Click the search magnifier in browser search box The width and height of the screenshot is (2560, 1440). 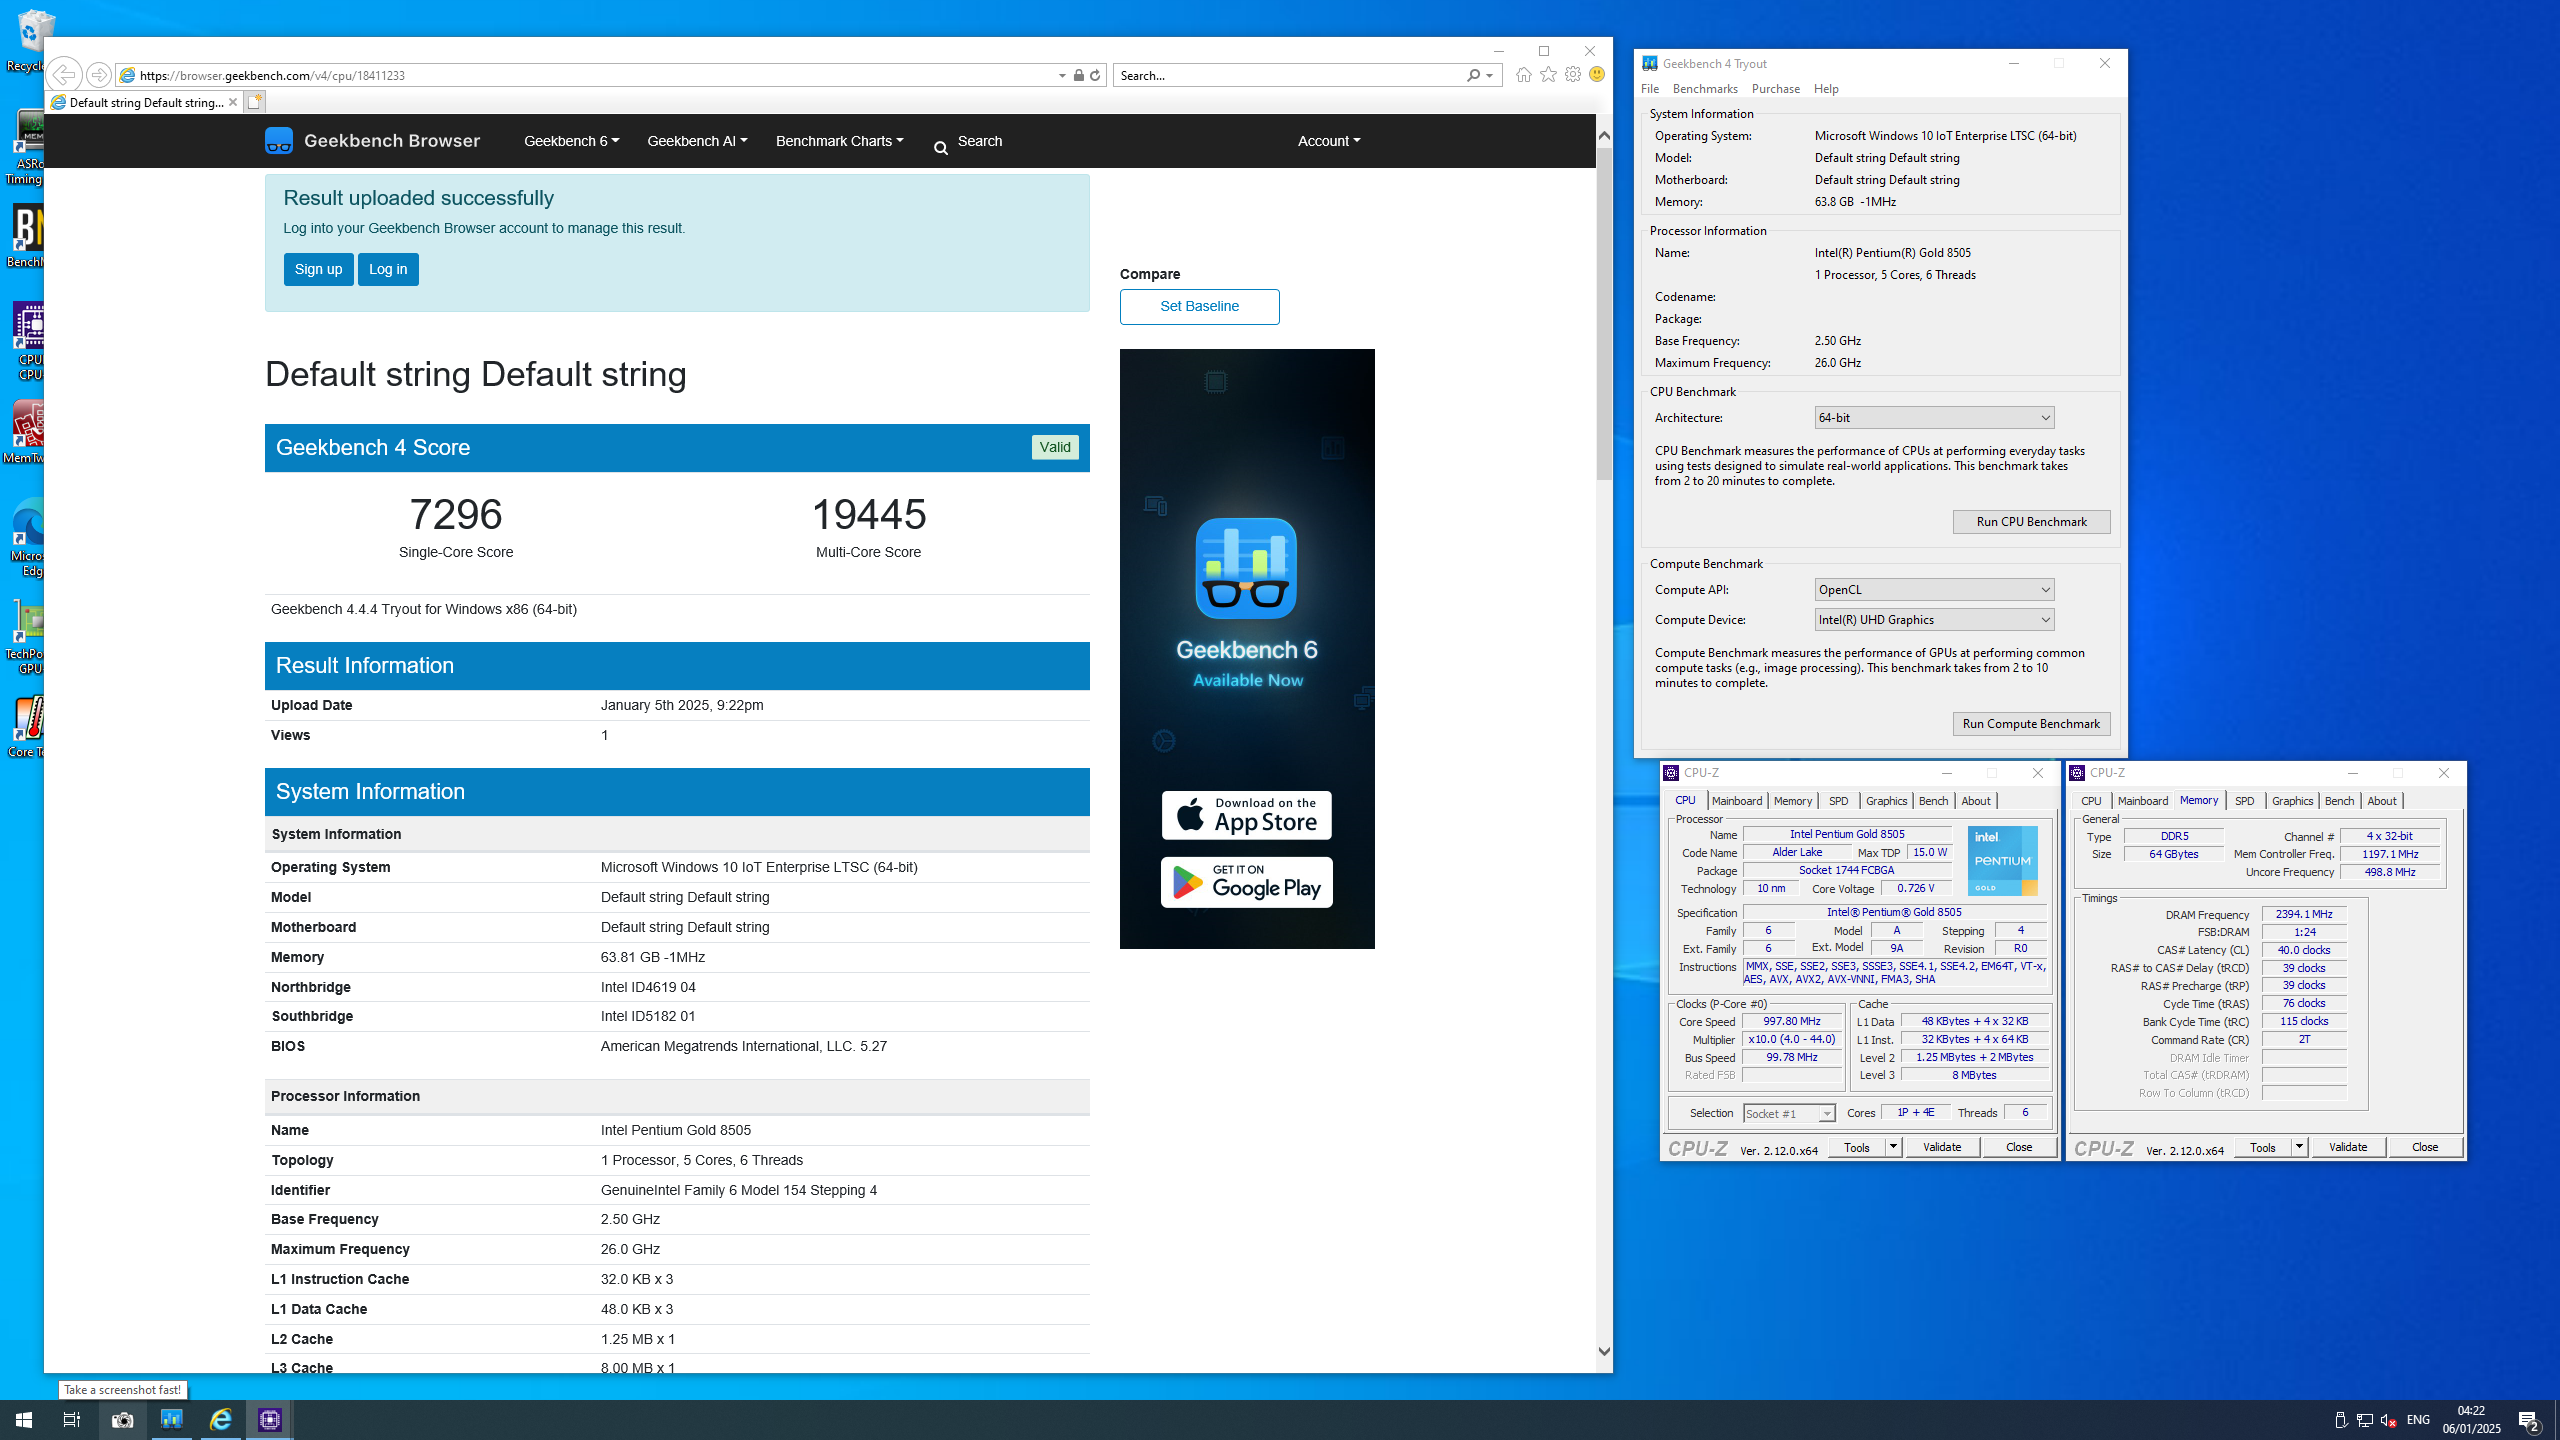click(1473, 75)
